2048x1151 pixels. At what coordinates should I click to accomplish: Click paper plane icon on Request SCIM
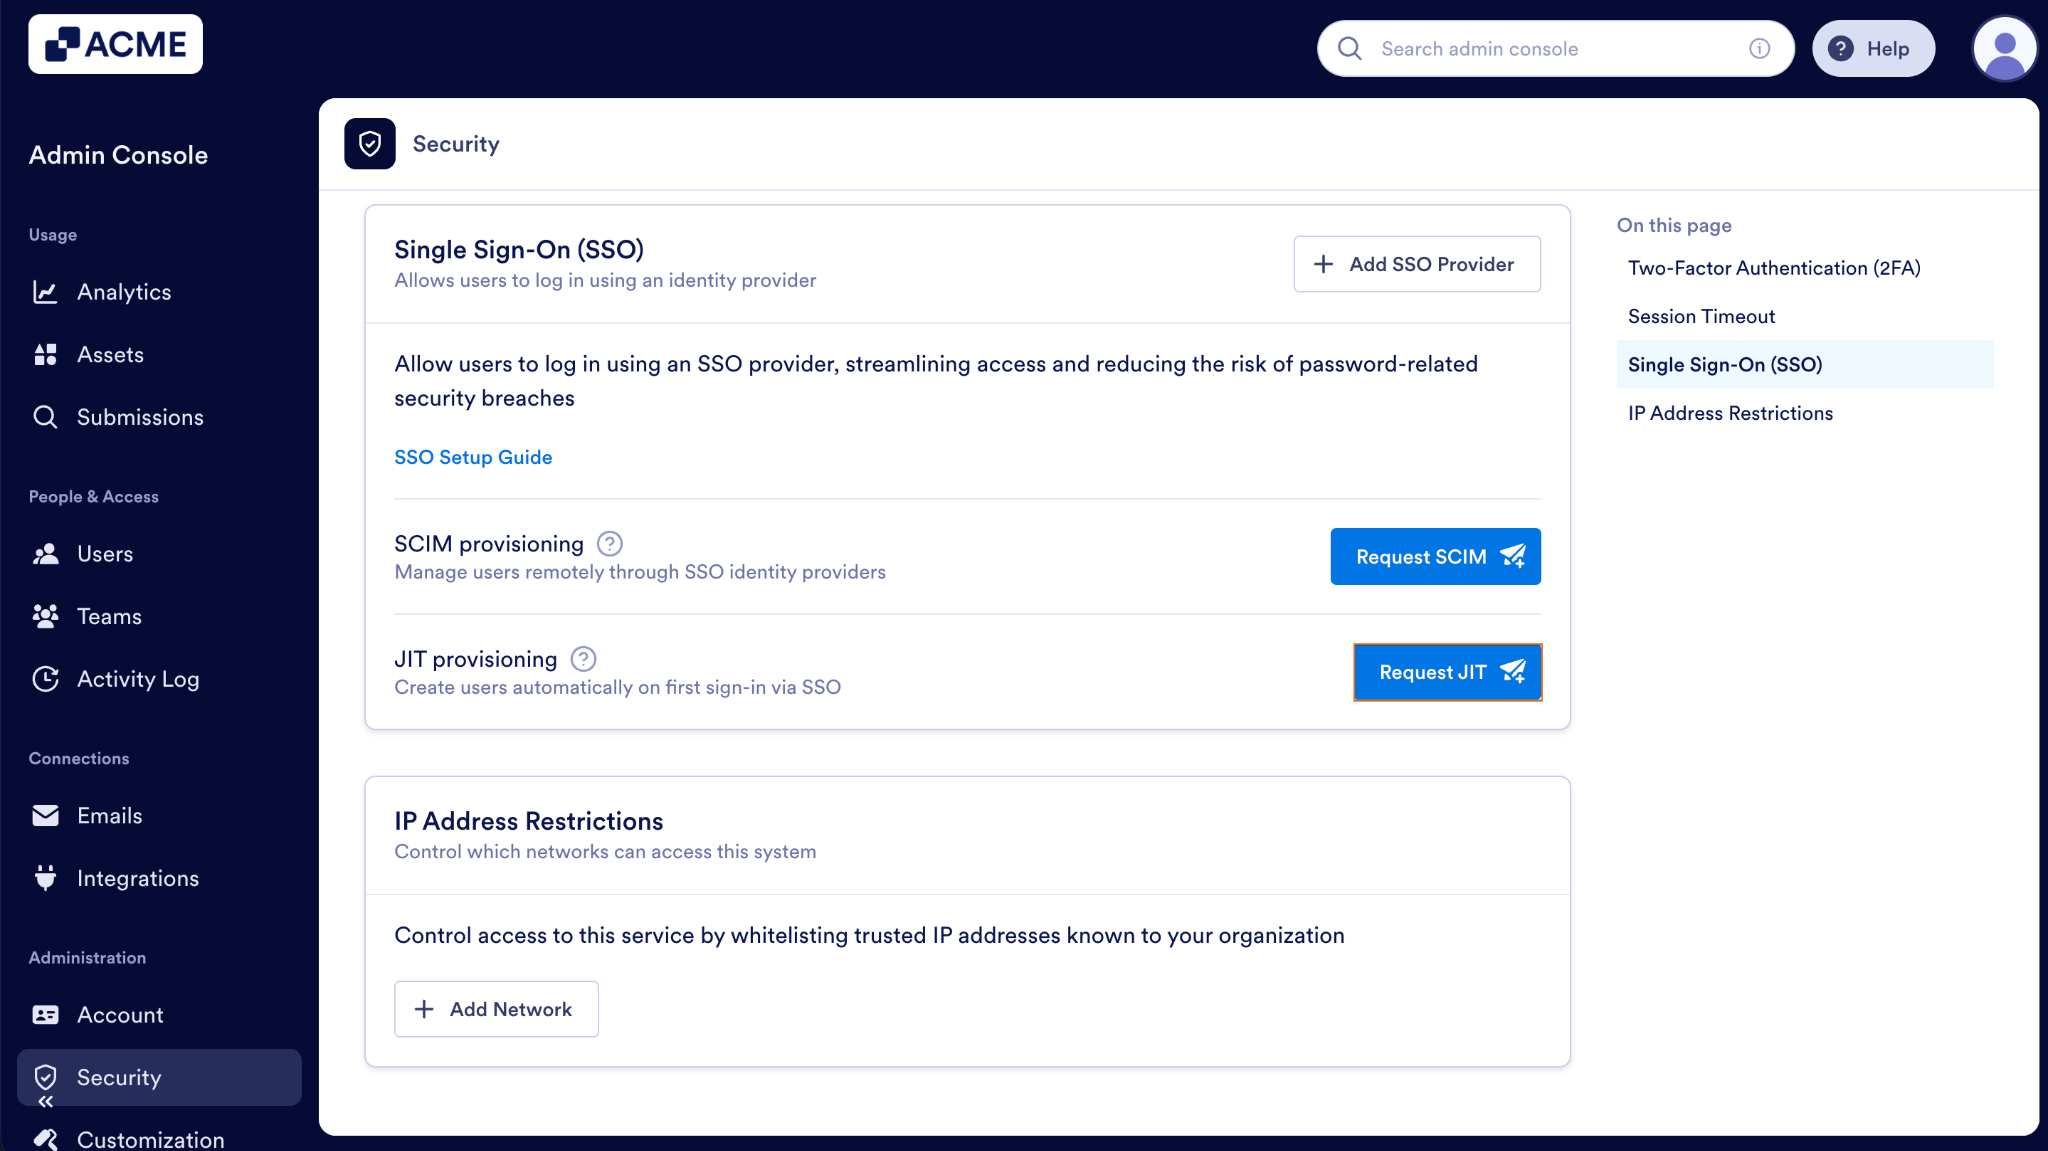1513,556
